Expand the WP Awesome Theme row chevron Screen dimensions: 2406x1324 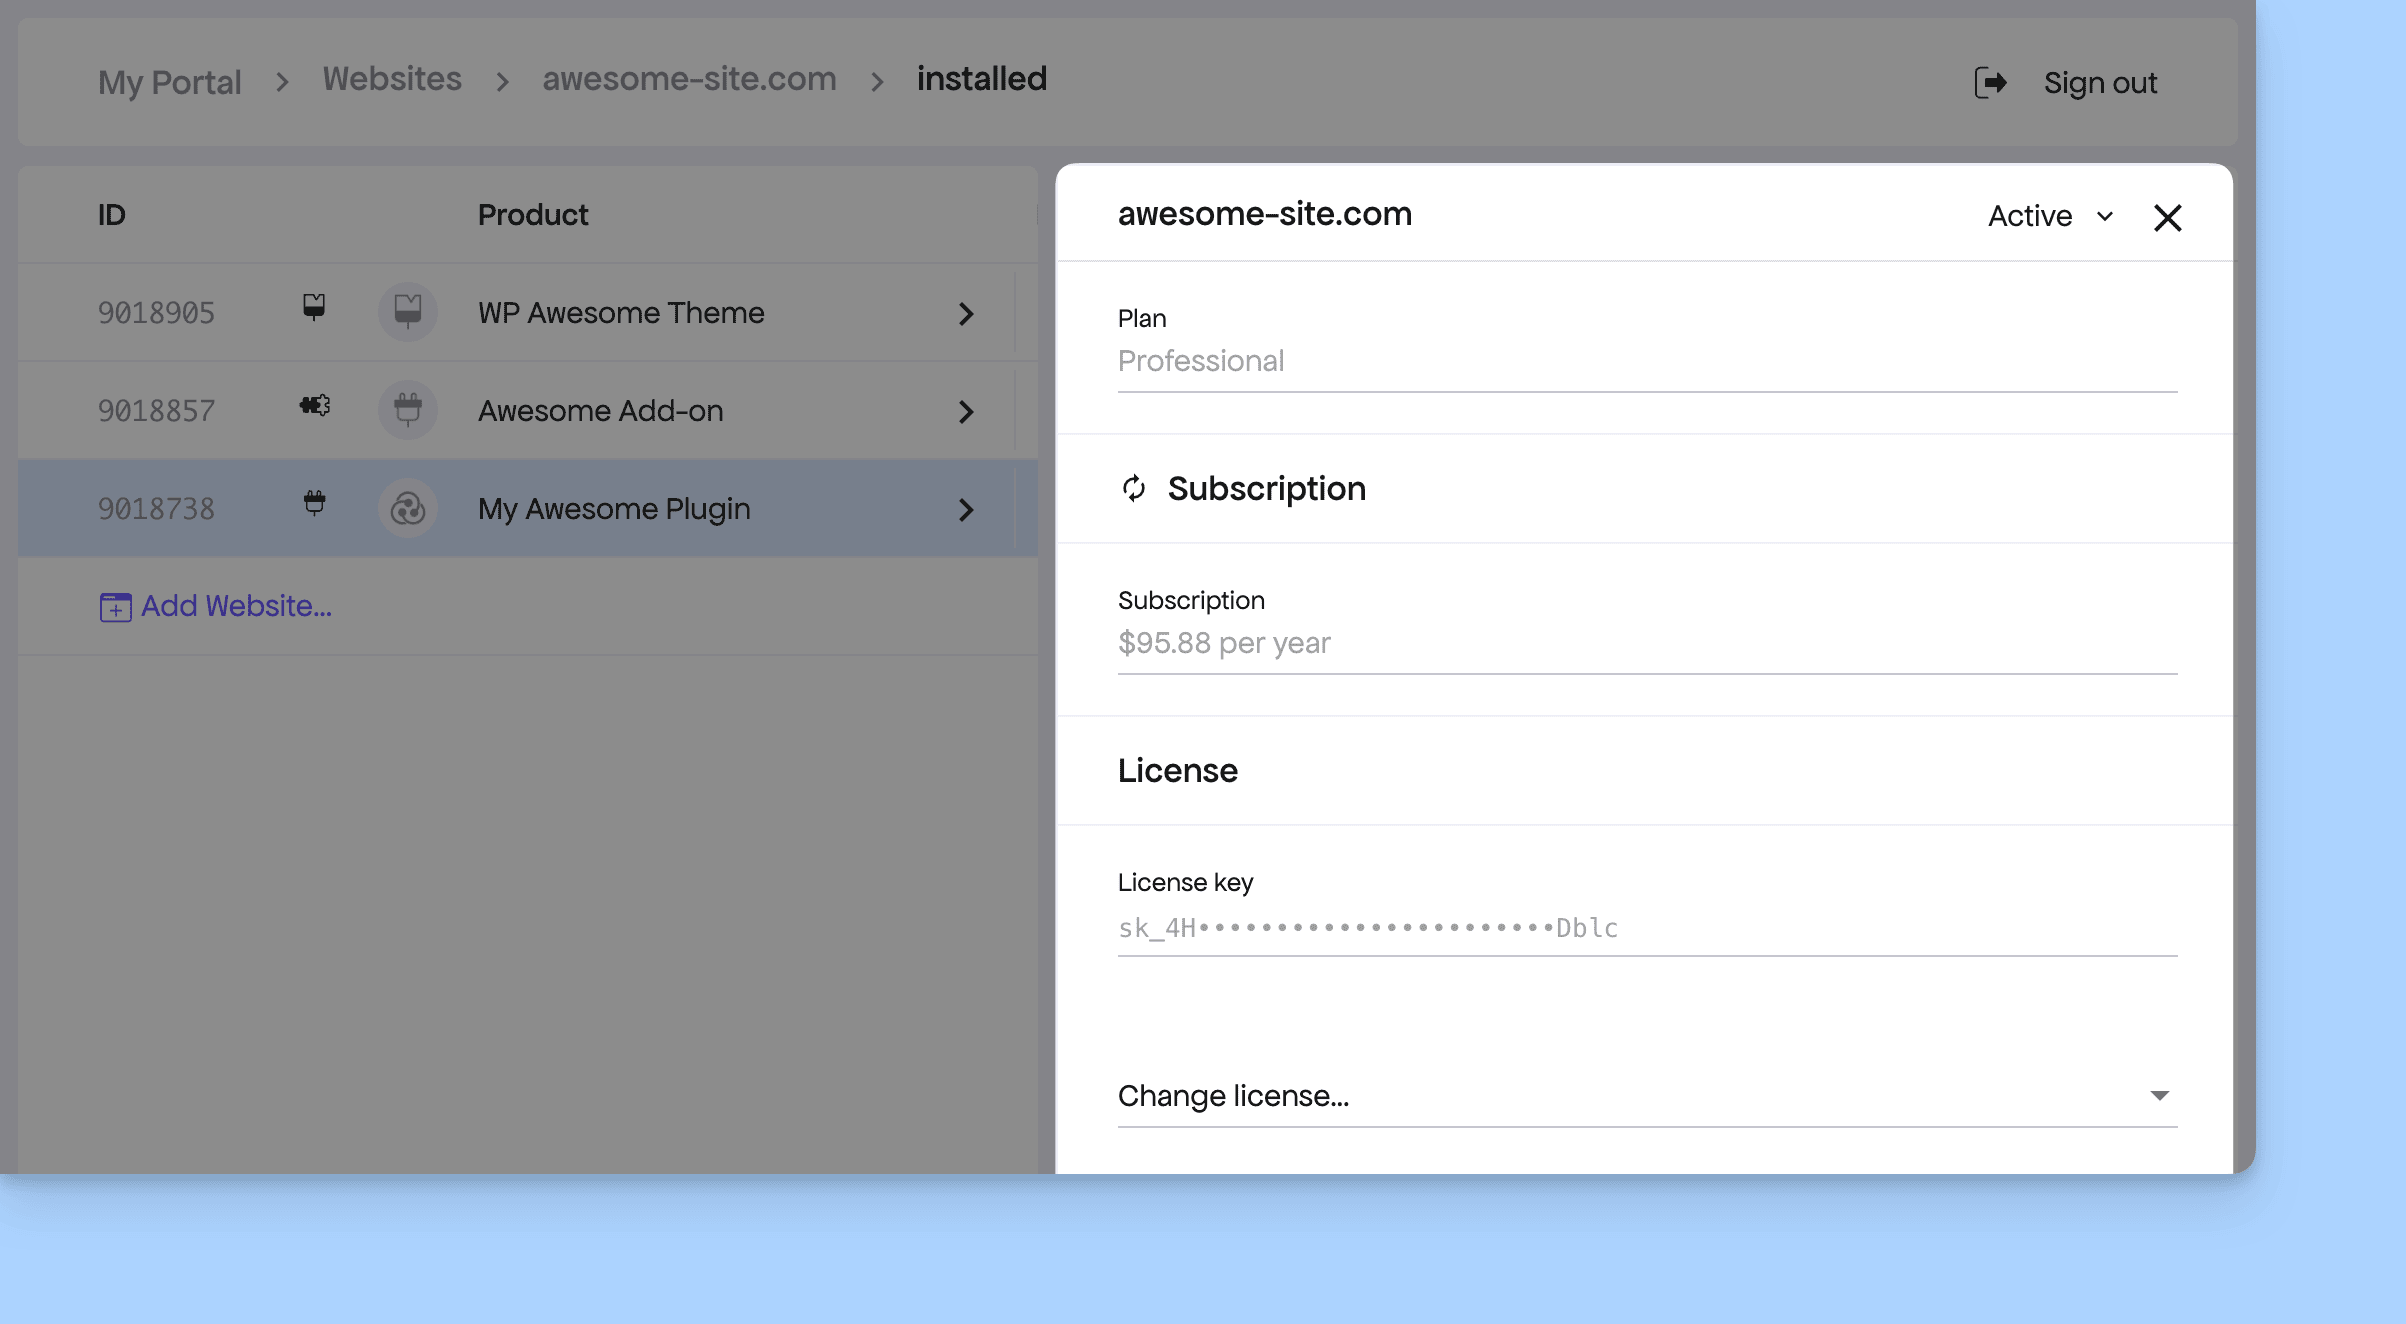coord(965,313)
